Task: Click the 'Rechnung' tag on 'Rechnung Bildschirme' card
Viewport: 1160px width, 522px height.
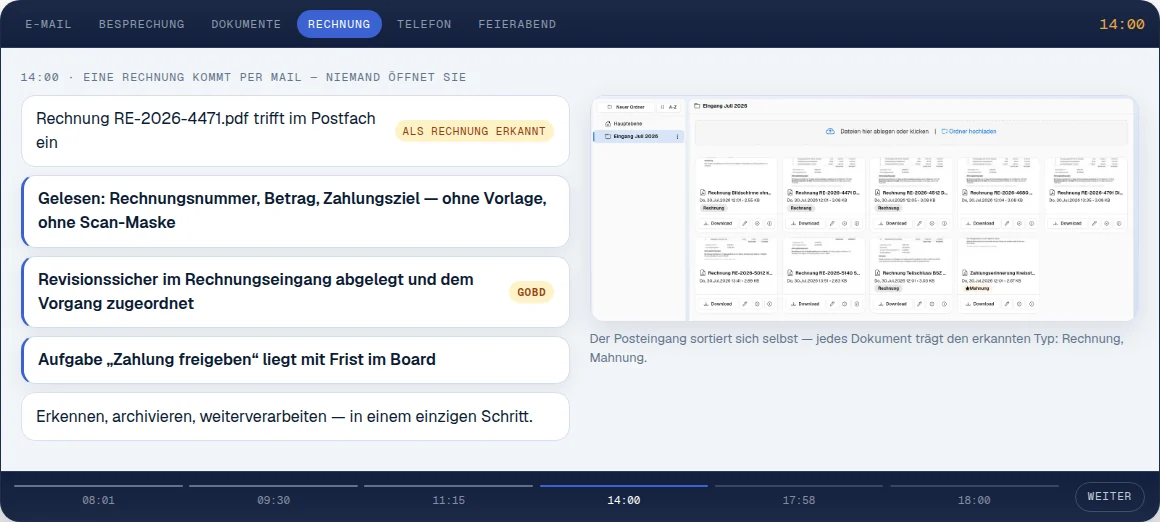Action: (714, 208)
